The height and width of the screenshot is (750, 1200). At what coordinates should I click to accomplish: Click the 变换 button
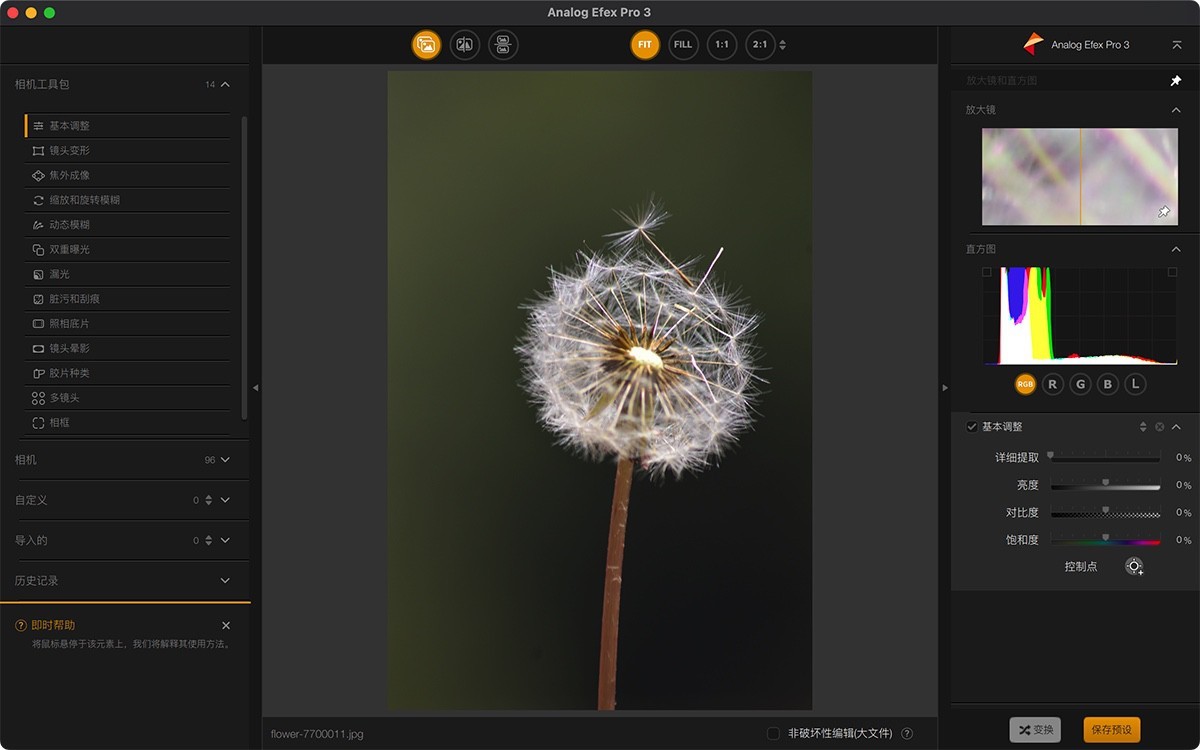(1035, 730)
